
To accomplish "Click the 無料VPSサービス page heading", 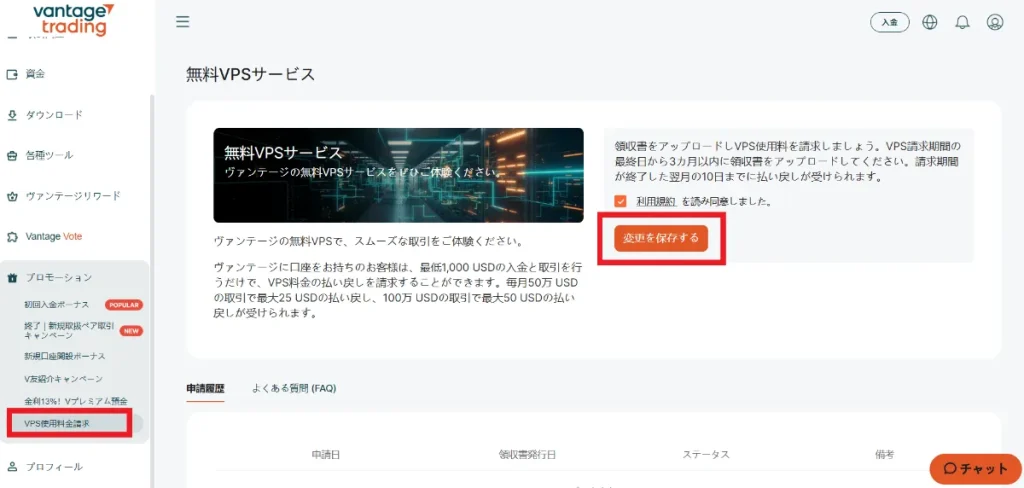I will 251,74.
